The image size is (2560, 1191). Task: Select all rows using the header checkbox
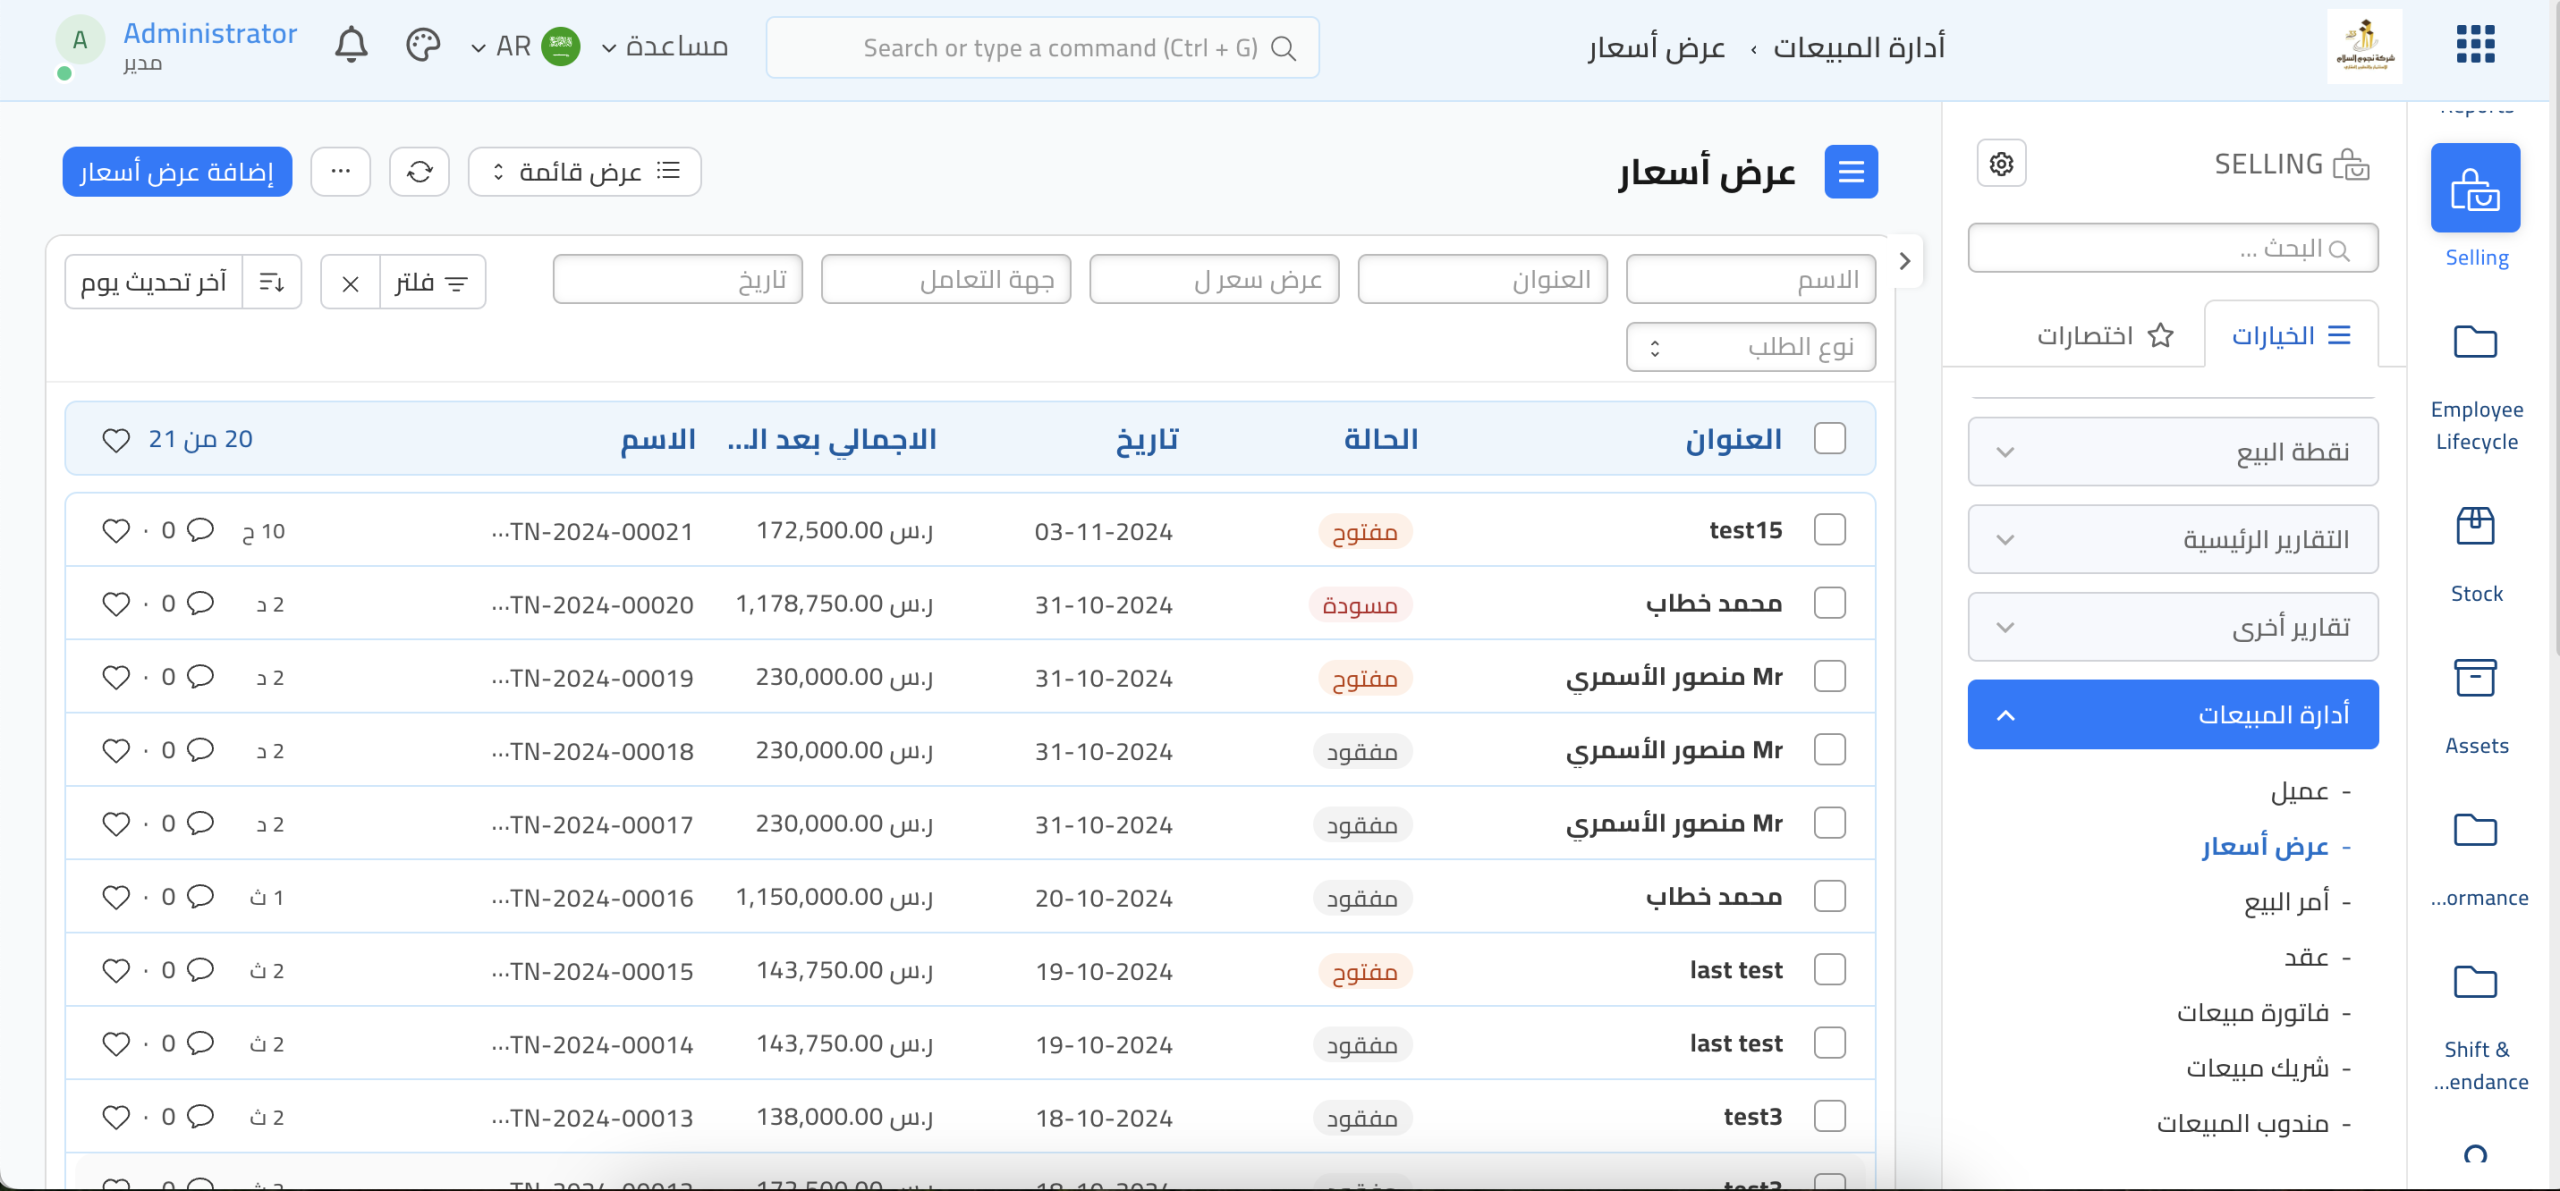point(1831,438)
